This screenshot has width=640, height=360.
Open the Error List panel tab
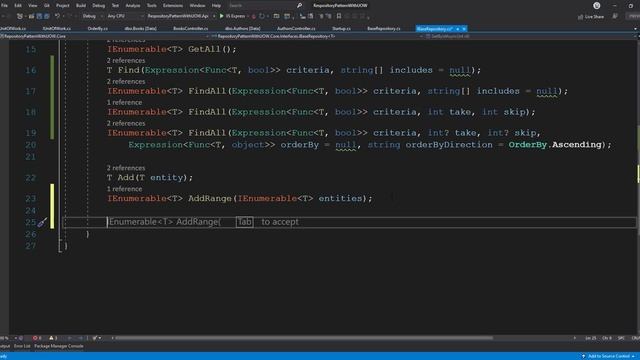point(22,346)
